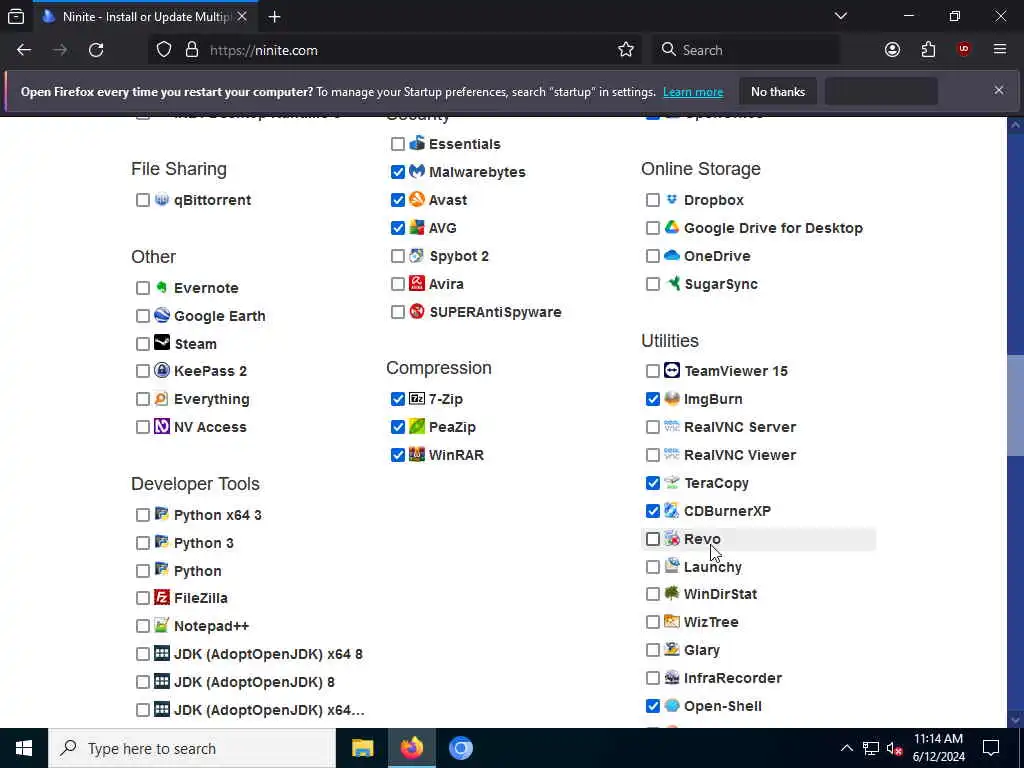The height and width of the screenshot is (768, 1024).
Task: Check the Glary checkbox
Action: coord(652,650)
